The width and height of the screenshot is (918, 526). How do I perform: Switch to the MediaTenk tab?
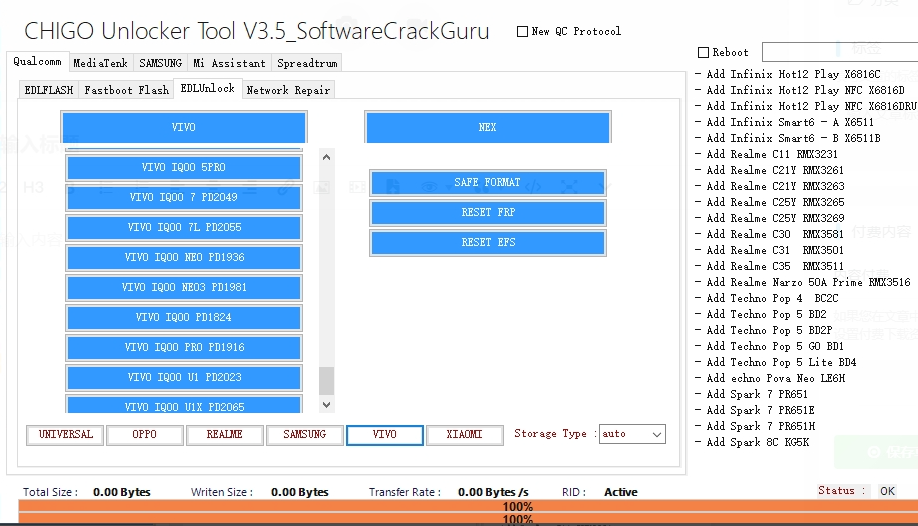100,63
